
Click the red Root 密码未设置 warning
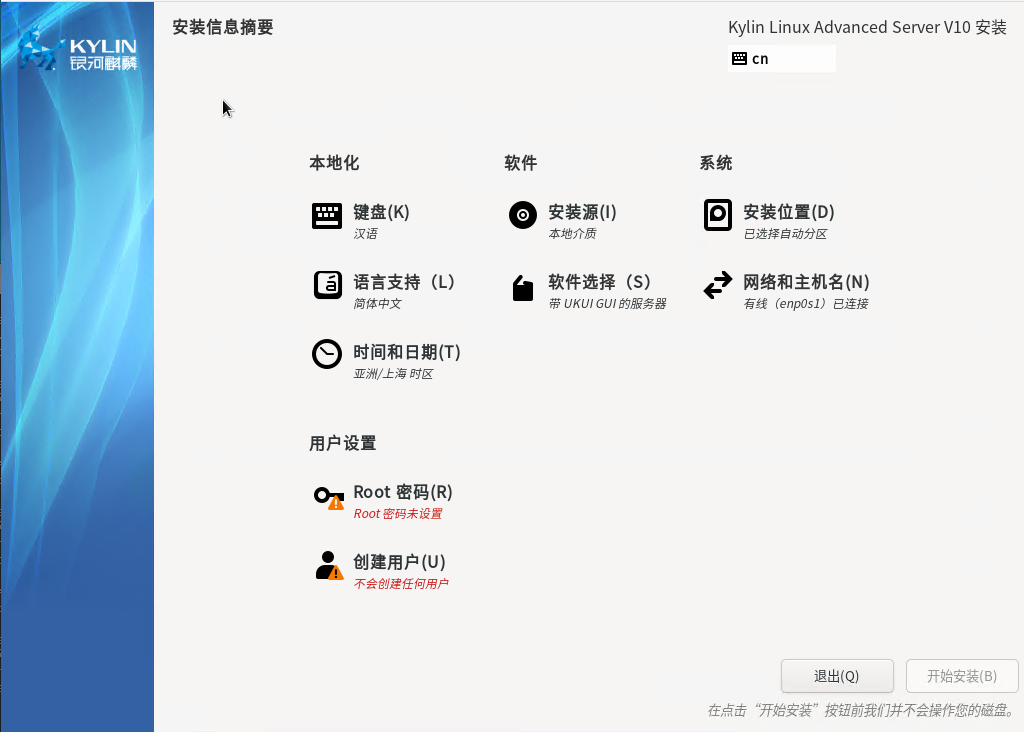point(398,514)
